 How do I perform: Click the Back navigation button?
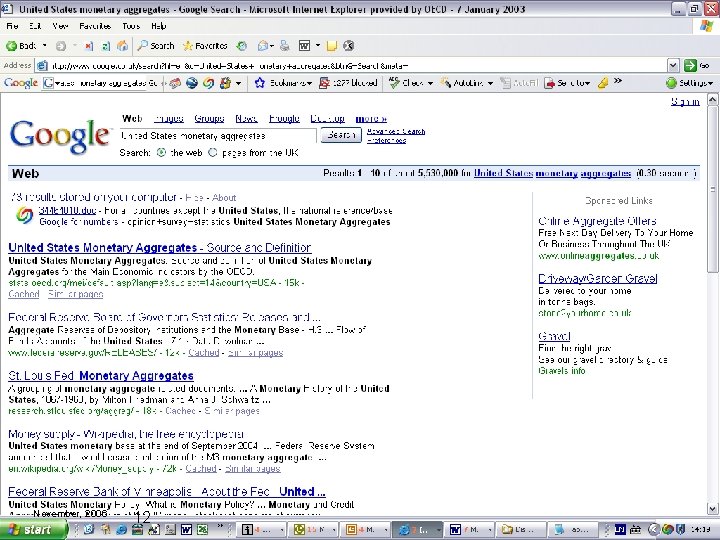[21, 45]
